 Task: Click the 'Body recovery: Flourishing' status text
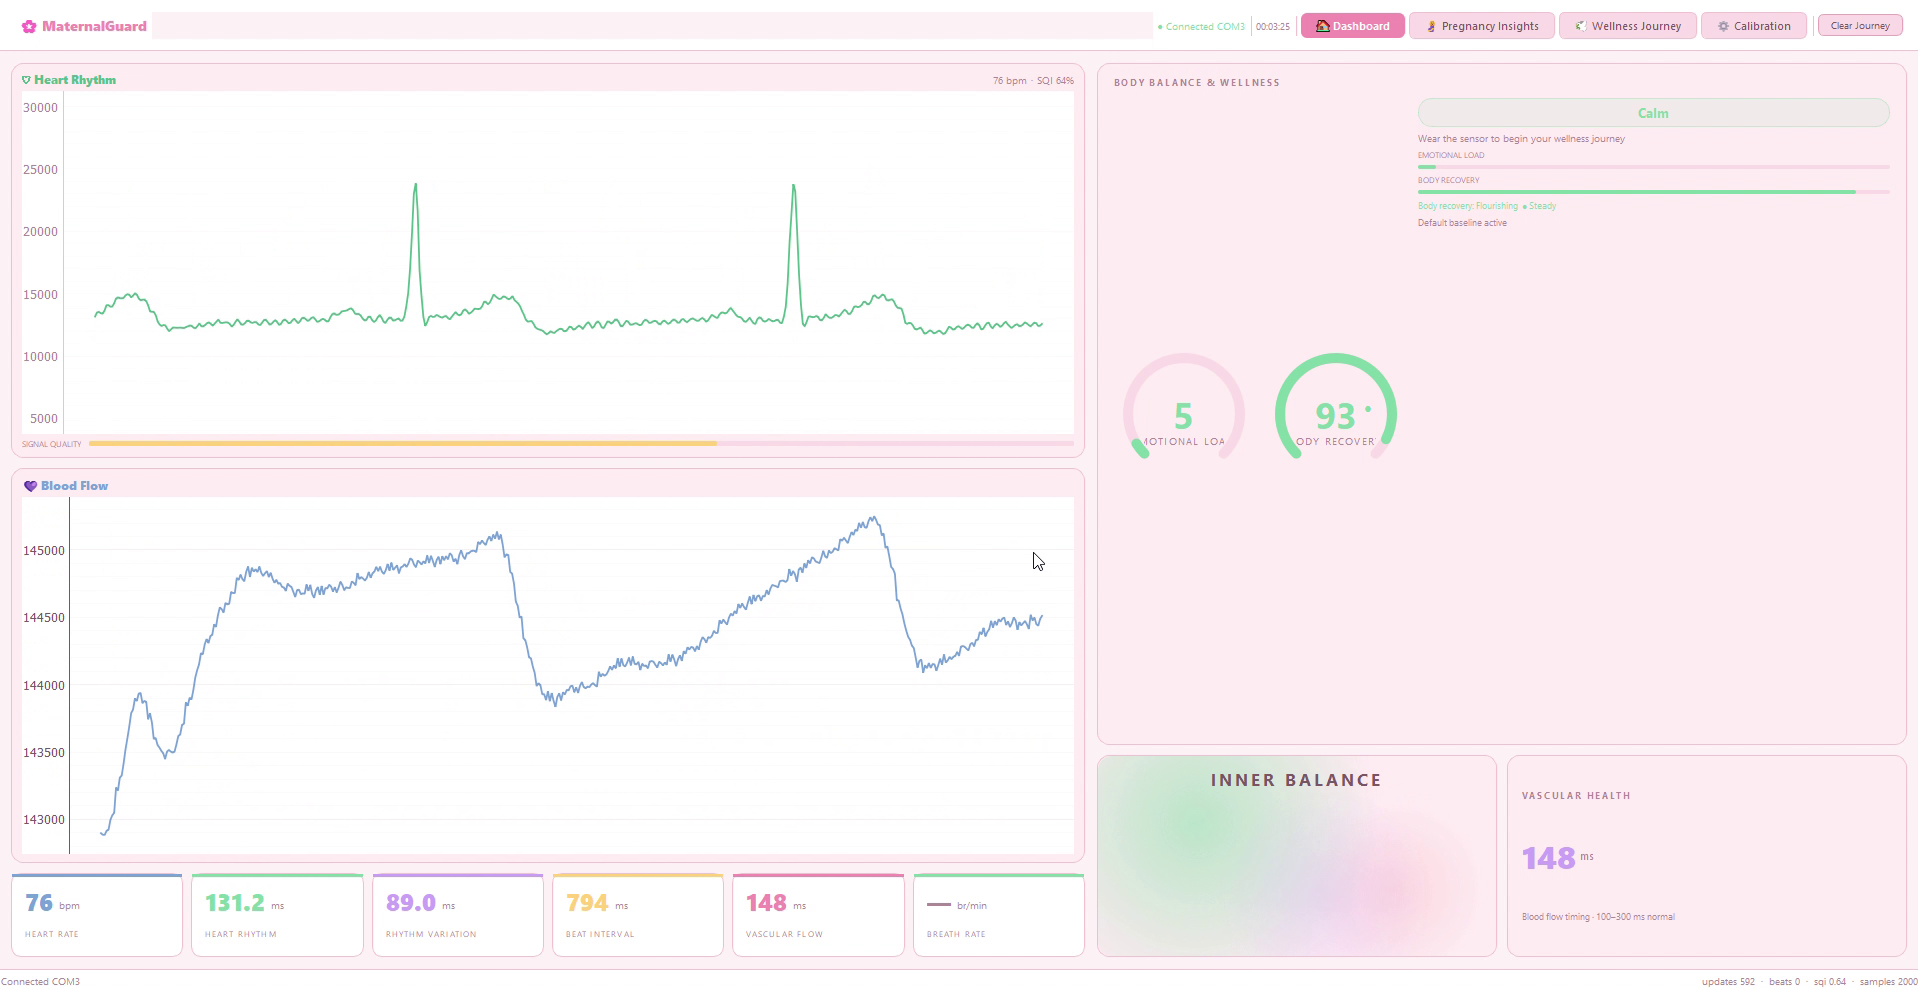coord(1467,206)
